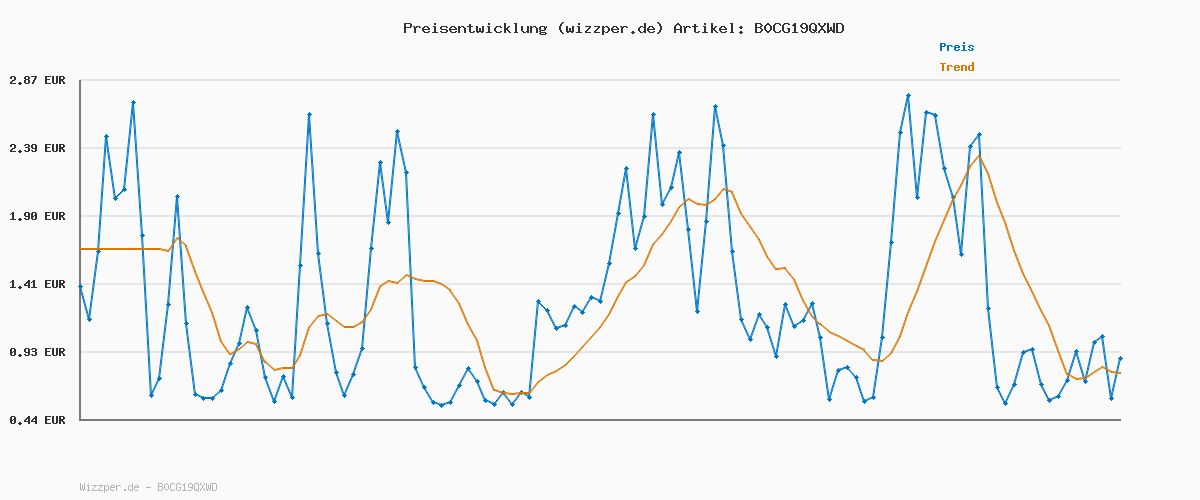Screen dimensions: 1200x500
Task: Click the 2.39 EUR axis label
Action: (37, 148)
